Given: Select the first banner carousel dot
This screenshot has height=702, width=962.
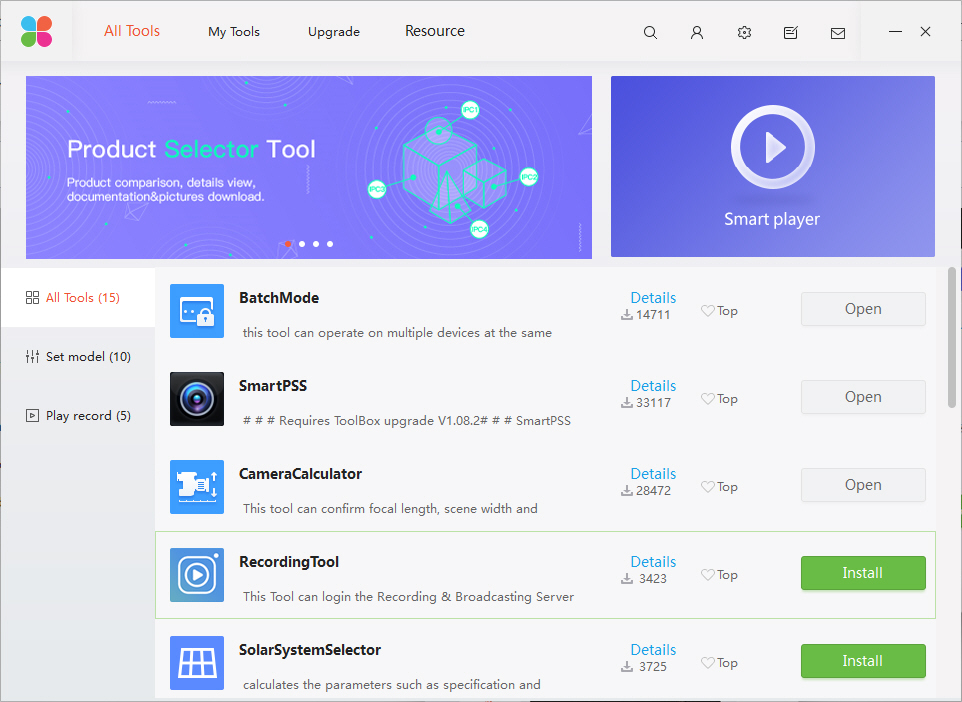Looking at the screenshot, I should click(x=288, y=244).
